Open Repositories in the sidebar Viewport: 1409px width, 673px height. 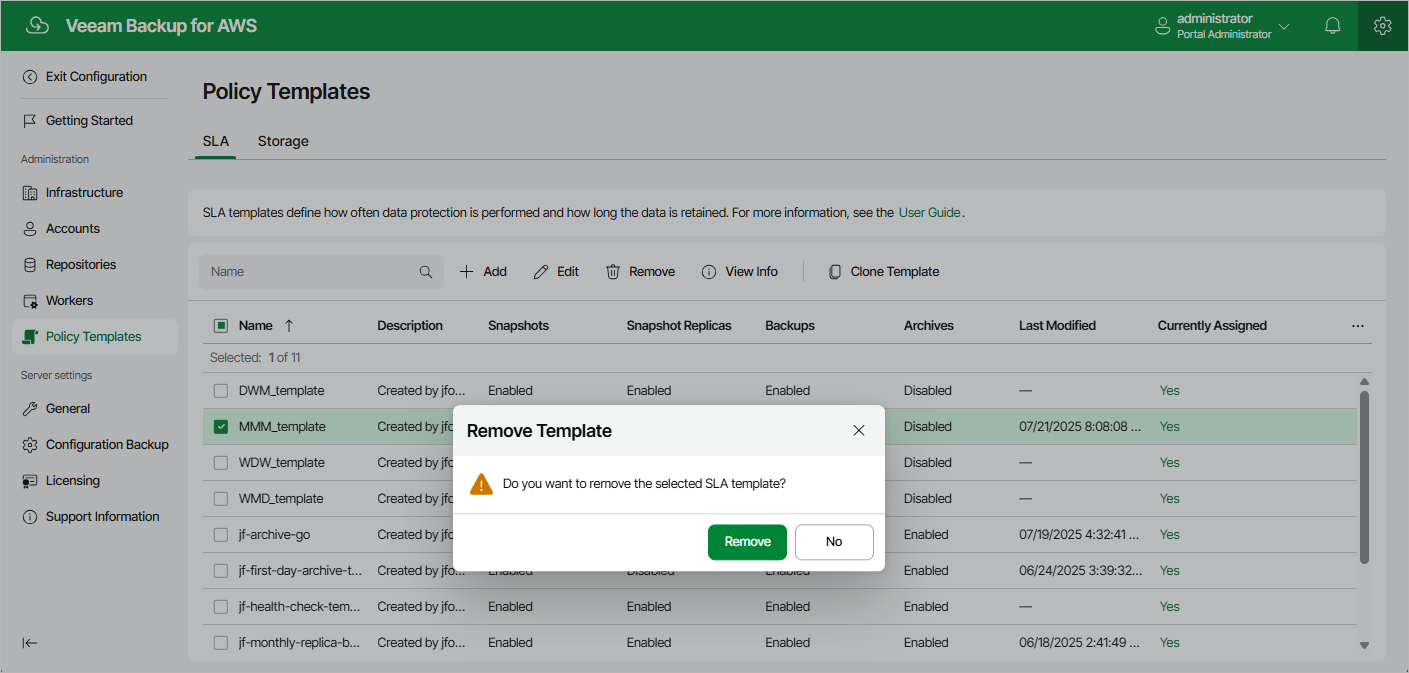click(x=81, y=265)
